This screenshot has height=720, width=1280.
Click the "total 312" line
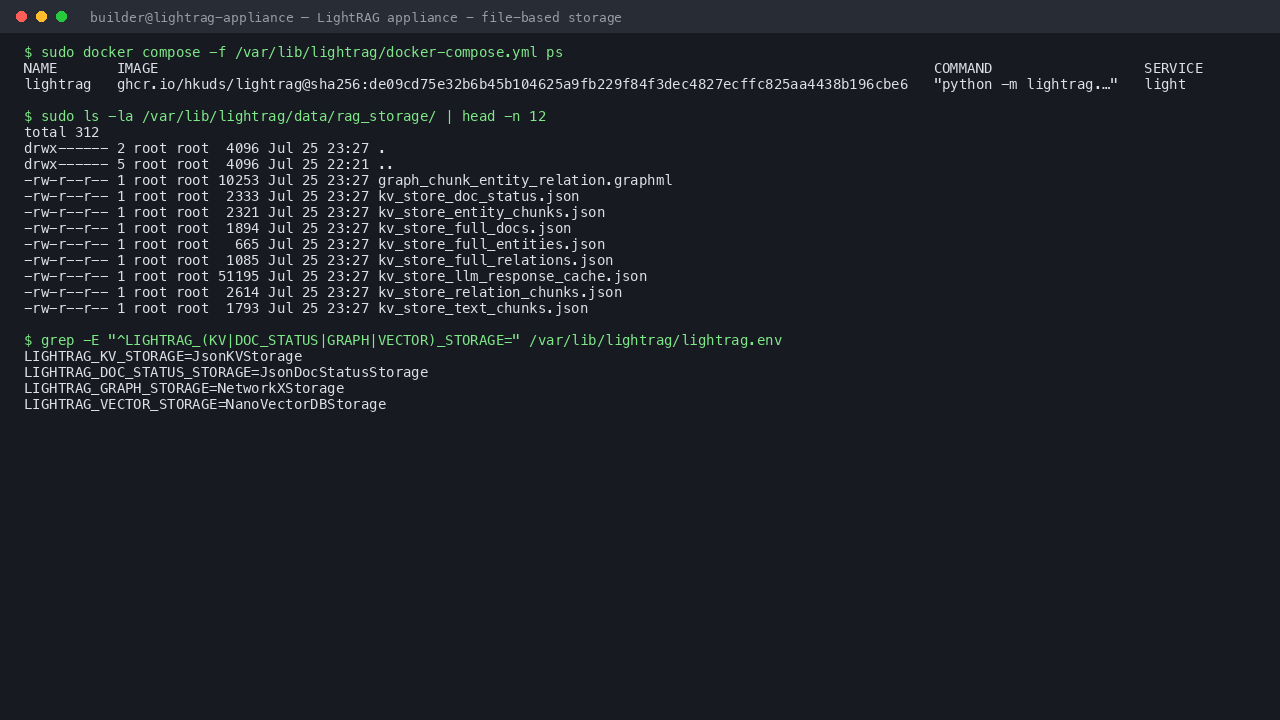point(62,132)
